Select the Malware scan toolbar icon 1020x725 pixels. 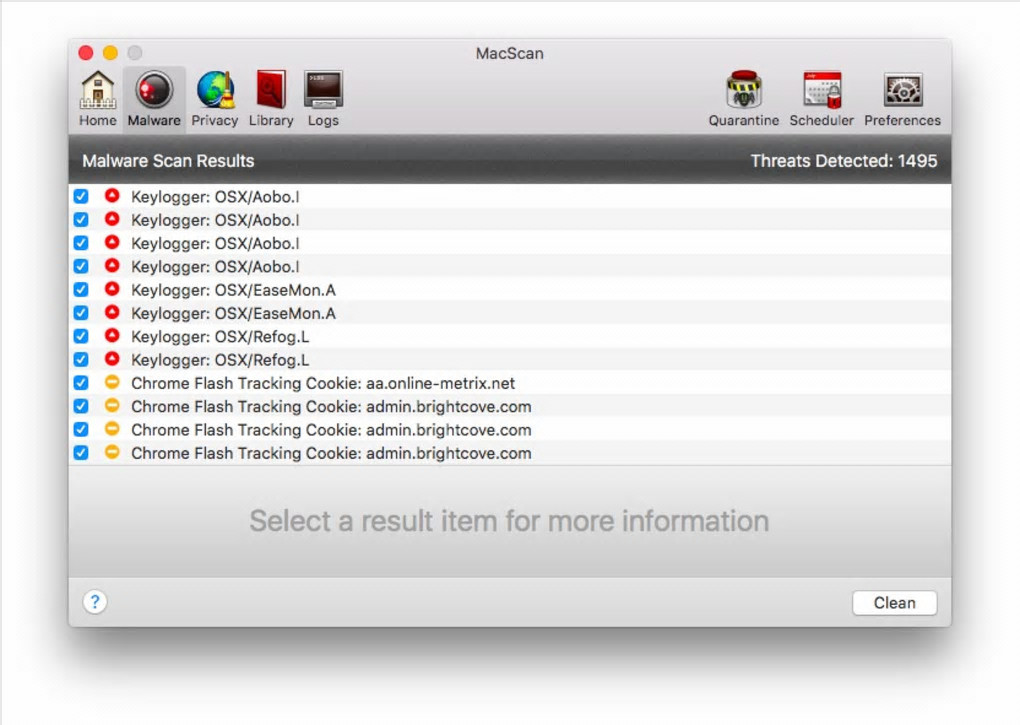coord(154,99)
